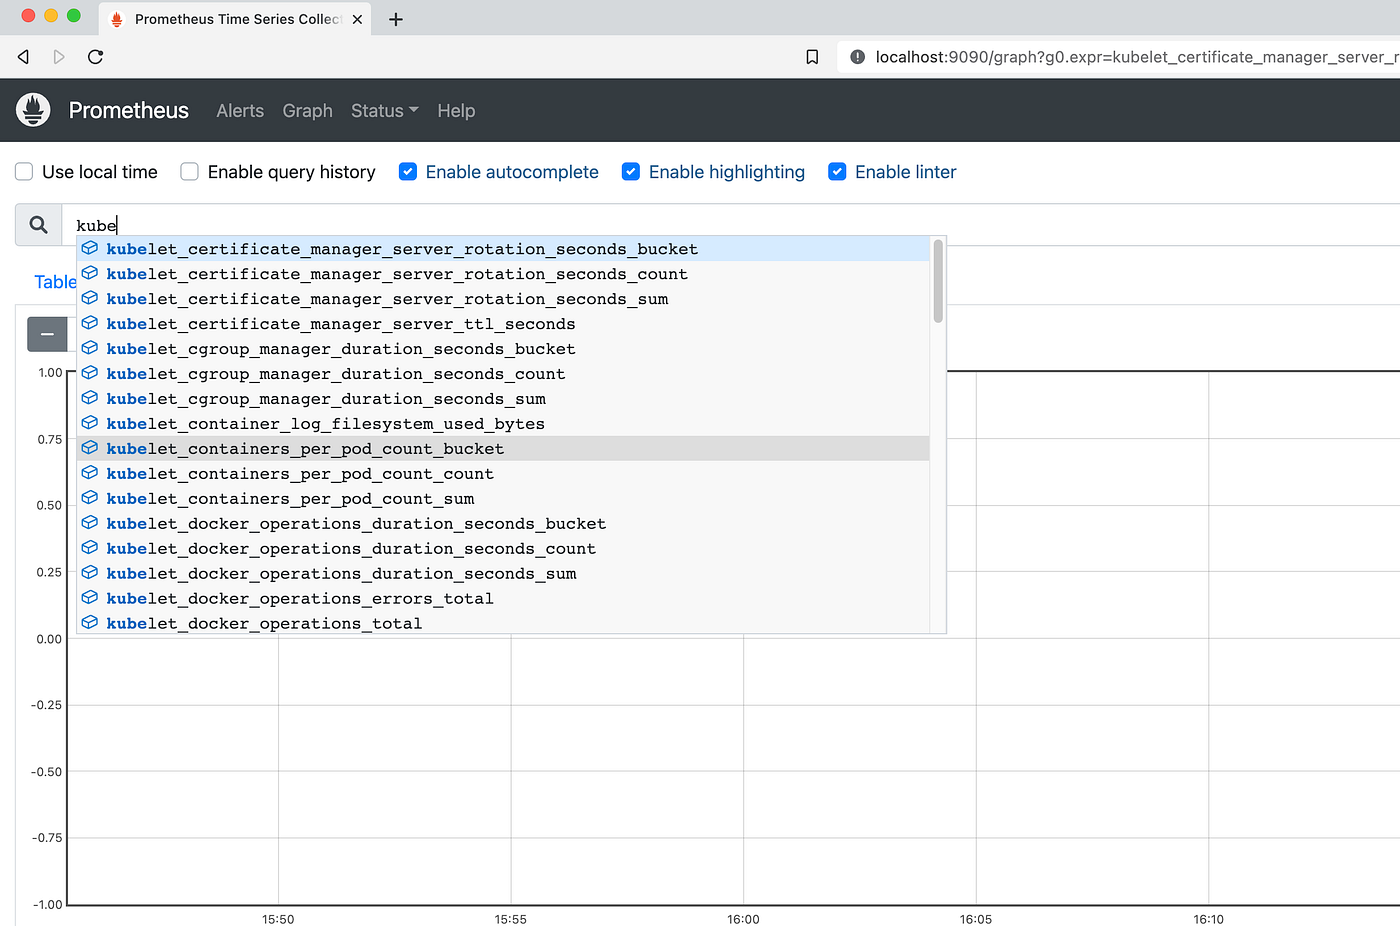
Task: Click the bookmark icon in address bar
Action: (812, 57)
